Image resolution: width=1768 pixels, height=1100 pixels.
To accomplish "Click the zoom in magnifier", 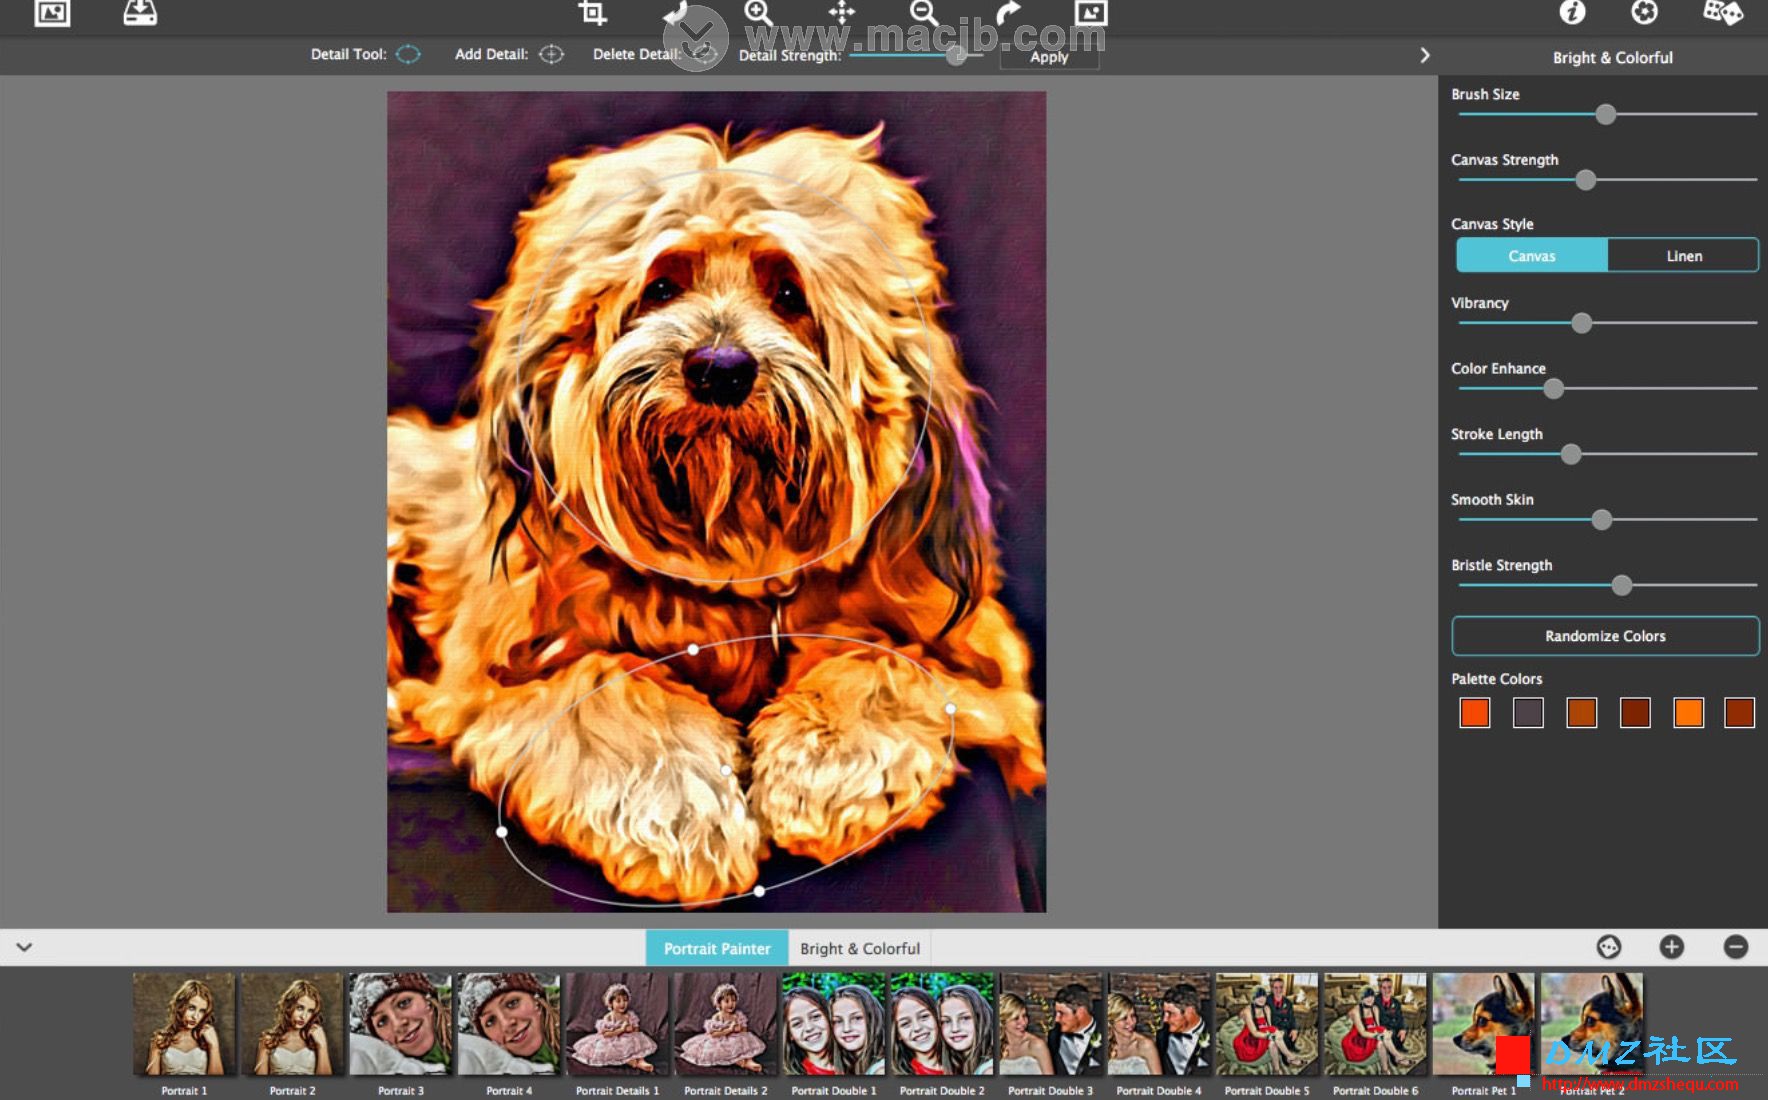I will pos(758,13).
